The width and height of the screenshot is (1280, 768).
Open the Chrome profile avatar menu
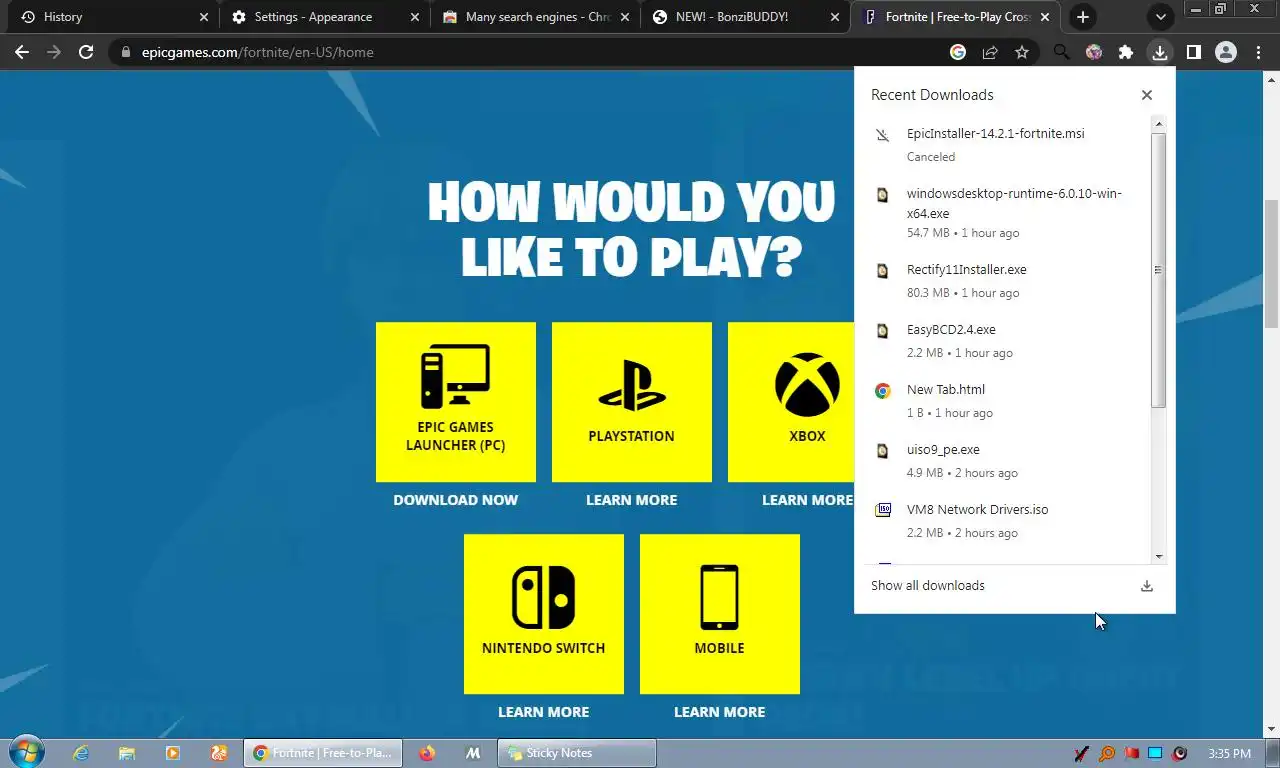(1226, 52)
